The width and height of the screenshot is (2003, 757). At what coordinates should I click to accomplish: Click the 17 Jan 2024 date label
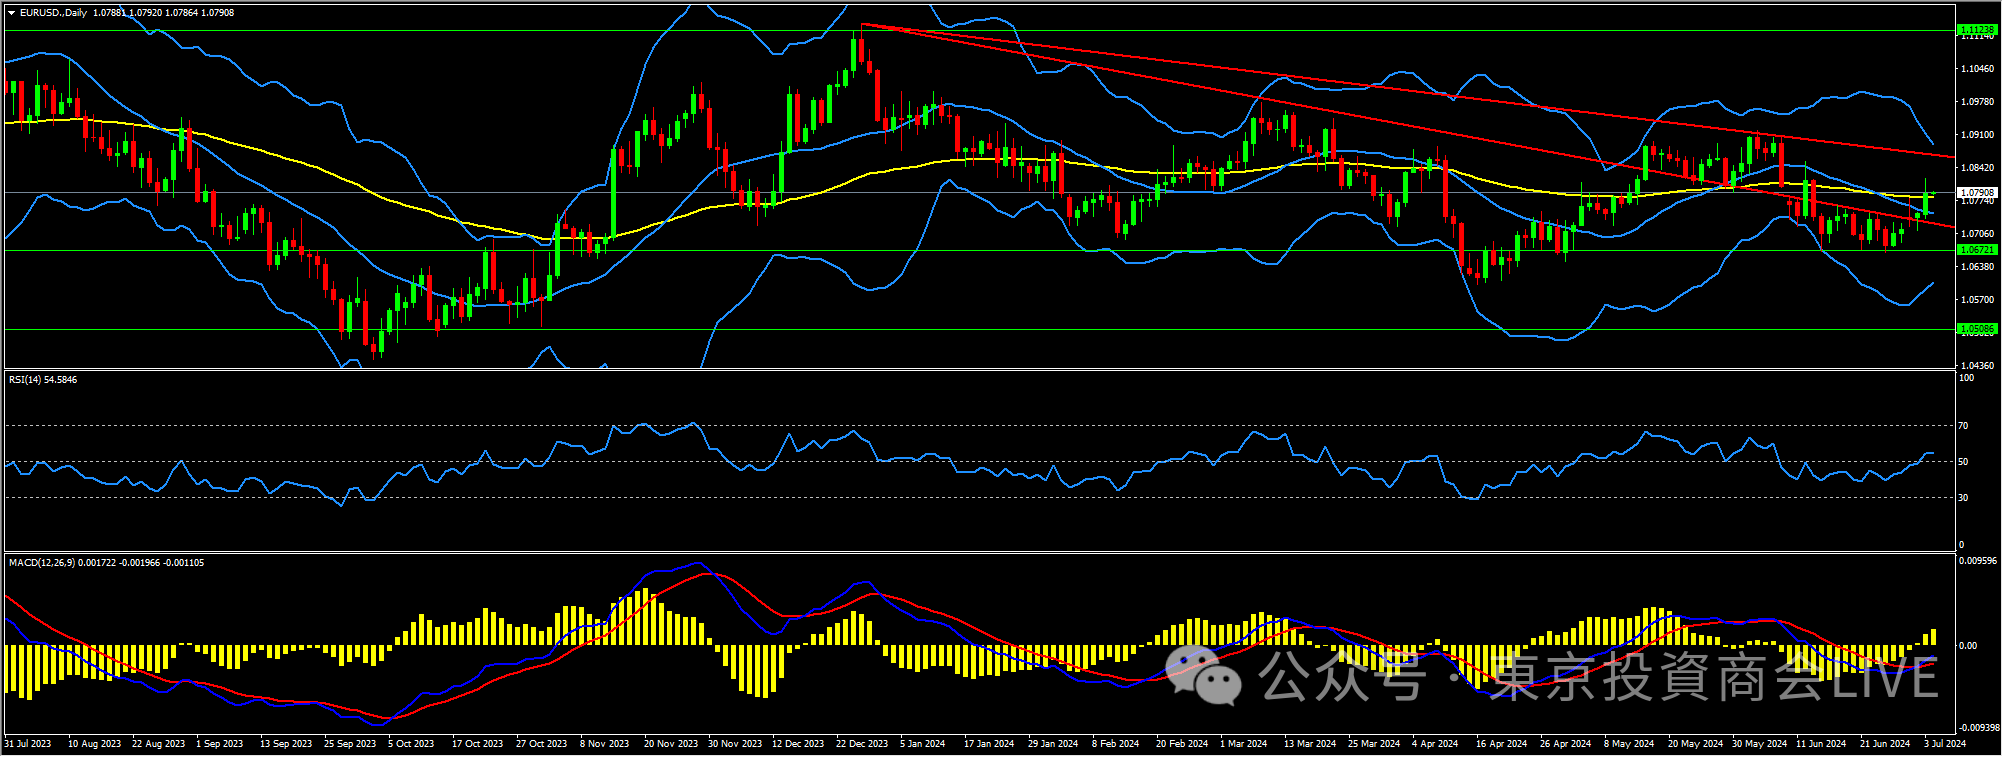click(989, 744)
